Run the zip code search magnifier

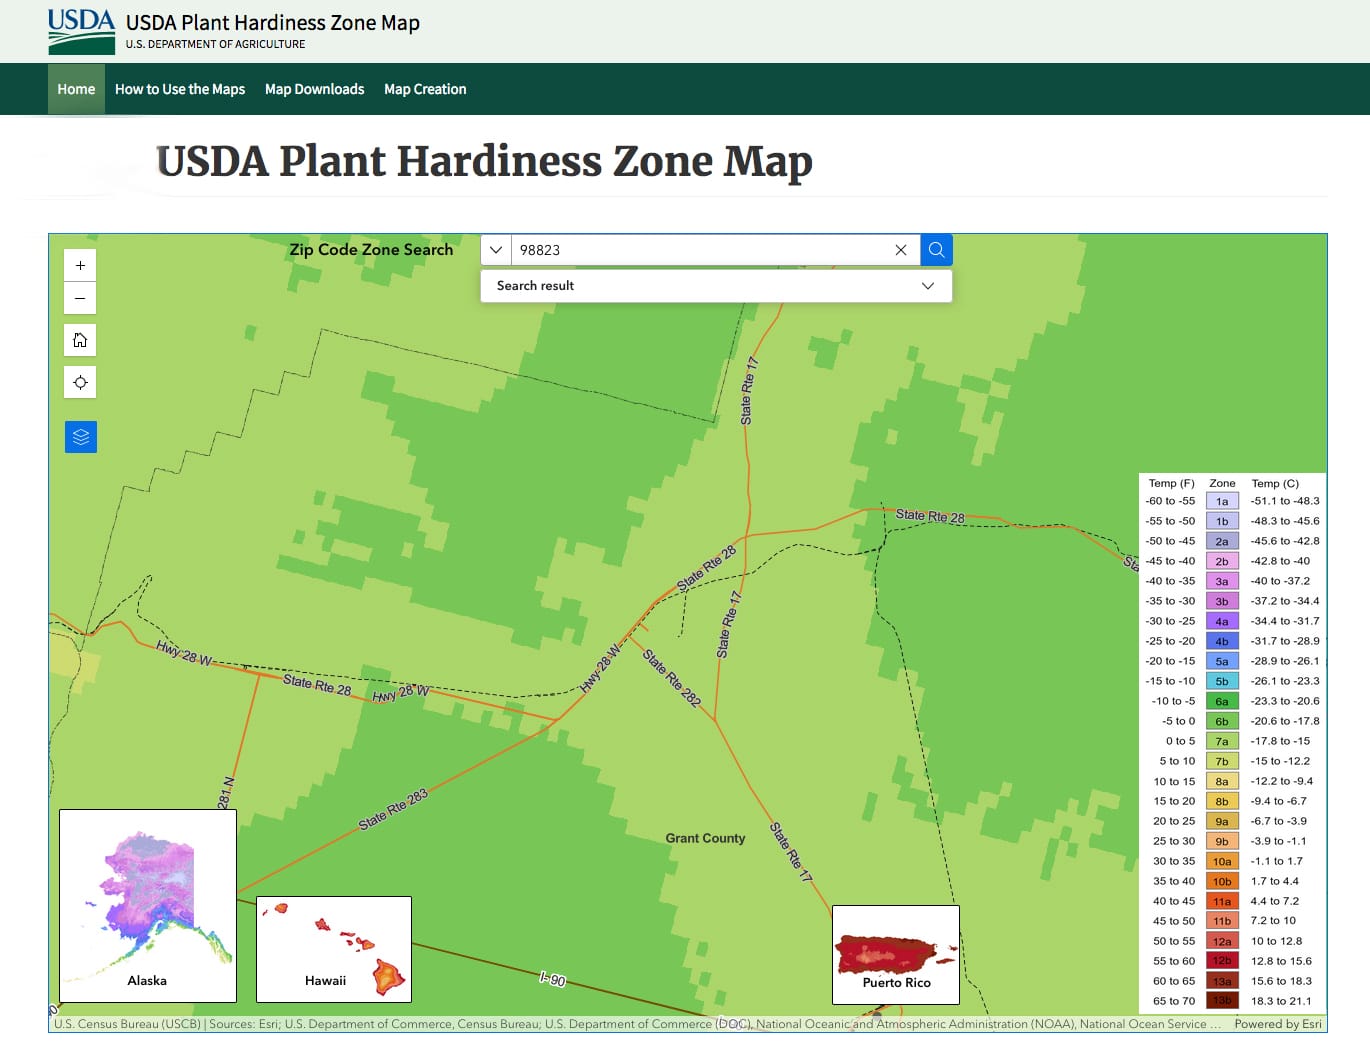click(936, 250)
